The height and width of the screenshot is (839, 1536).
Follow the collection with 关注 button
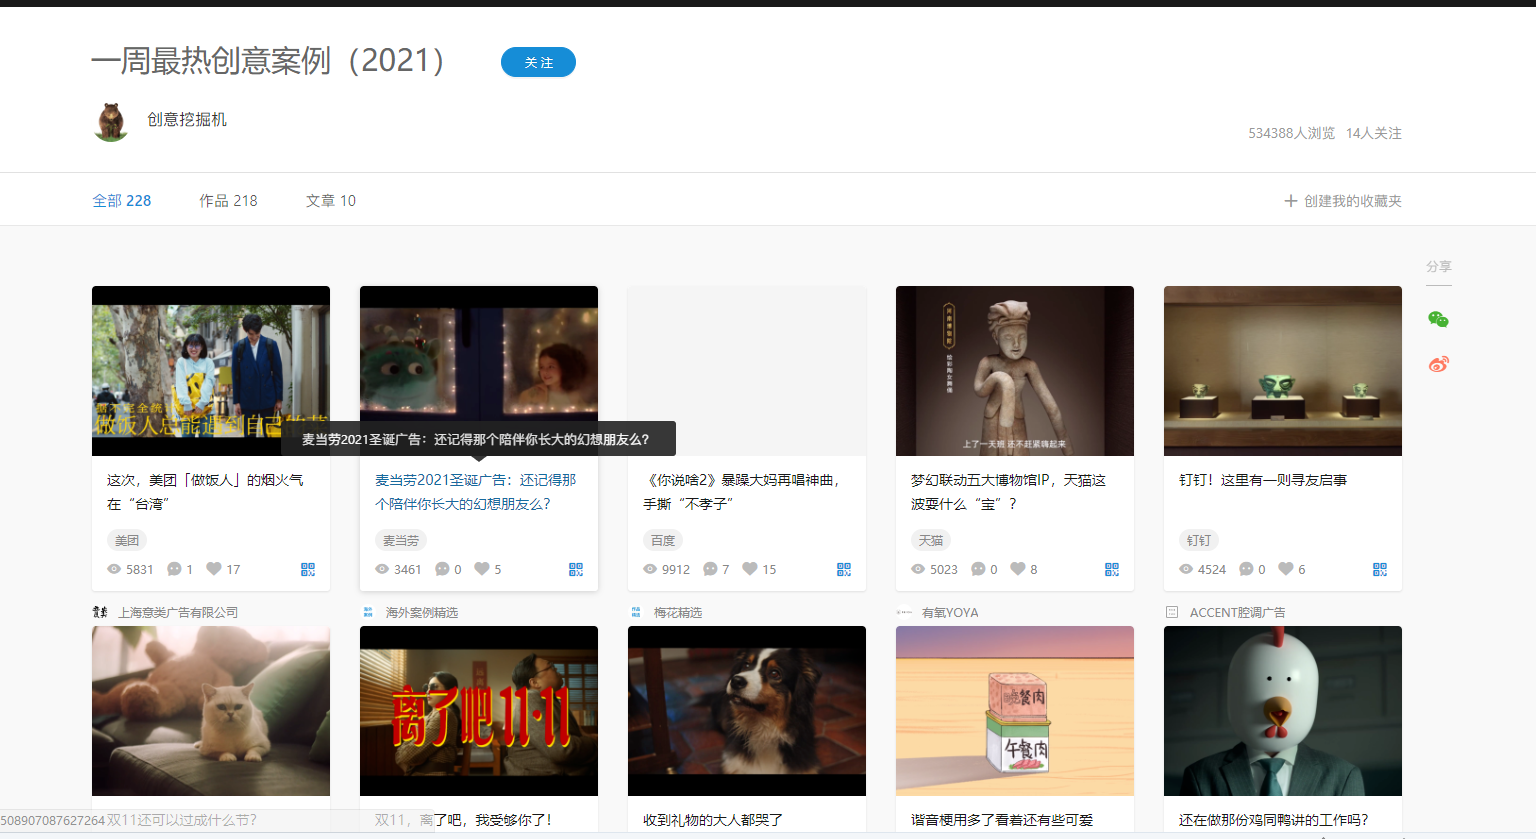(538, 62)
